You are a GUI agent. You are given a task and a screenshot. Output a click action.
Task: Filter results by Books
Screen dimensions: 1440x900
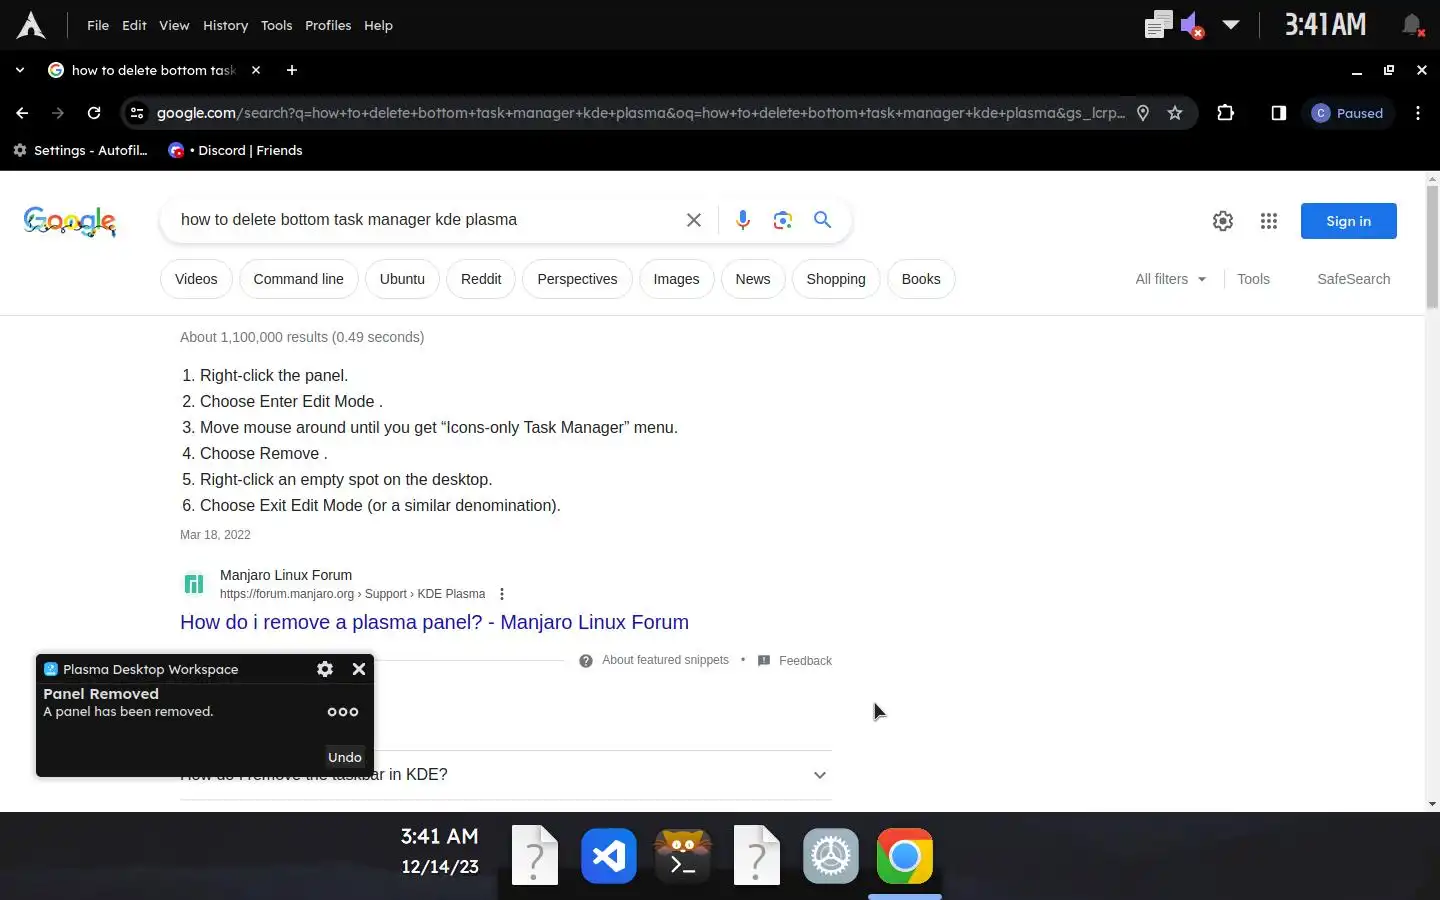tap(921, 279)
